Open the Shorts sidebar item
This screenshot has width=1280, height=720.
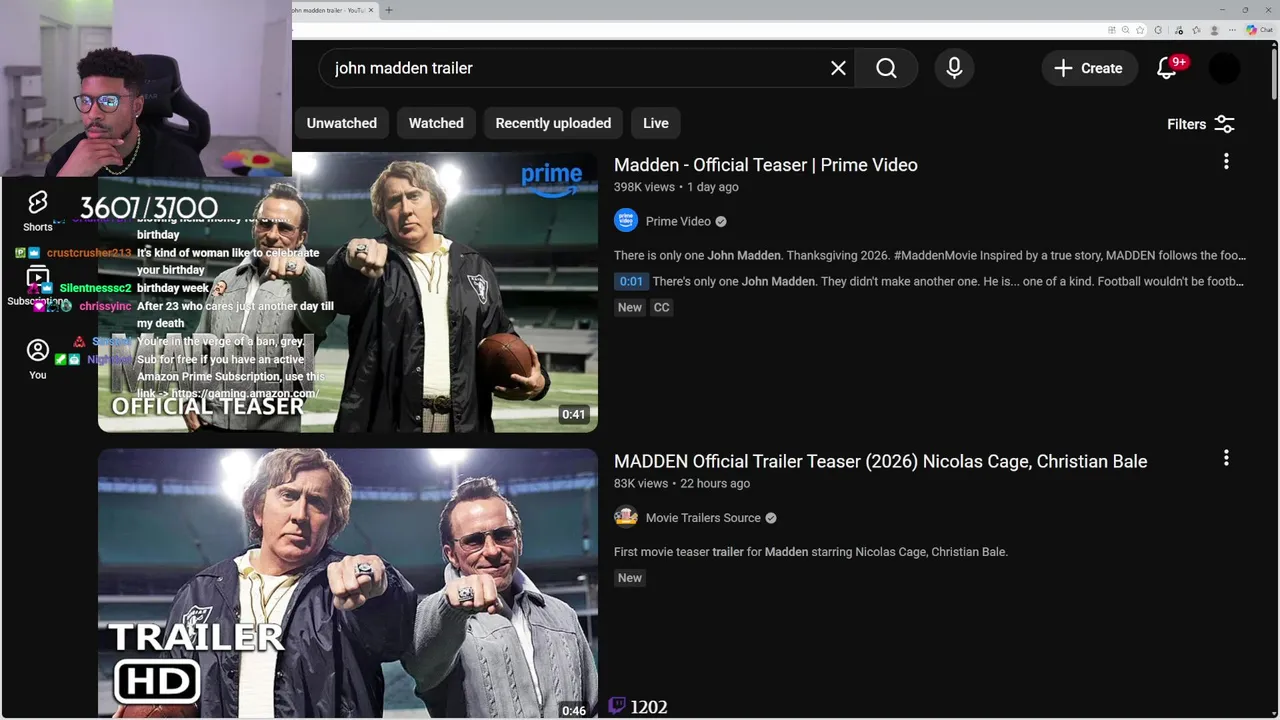pyautogui.click(x=38, y=211)
